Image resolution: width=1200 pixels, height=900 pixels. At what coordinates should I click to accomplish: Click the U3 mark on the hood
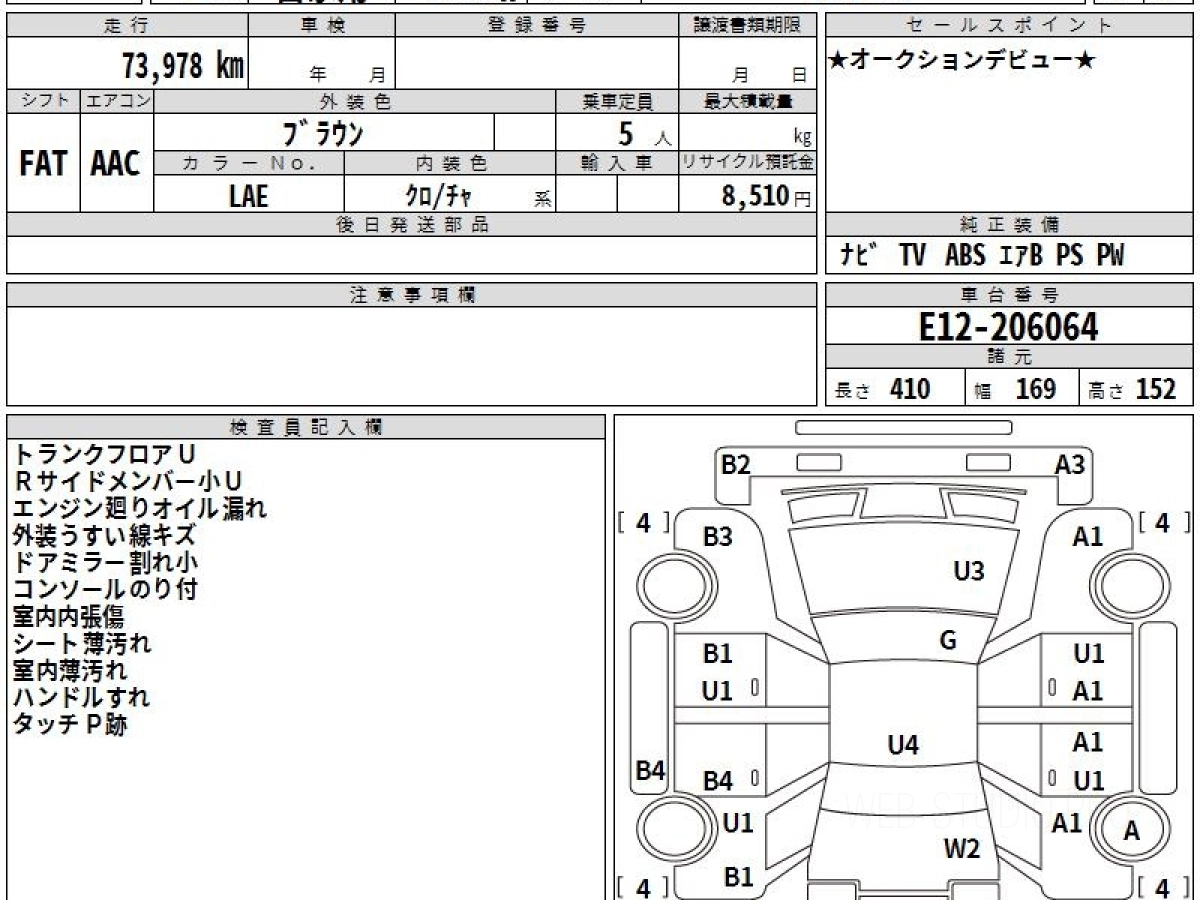tap(968, 571)
